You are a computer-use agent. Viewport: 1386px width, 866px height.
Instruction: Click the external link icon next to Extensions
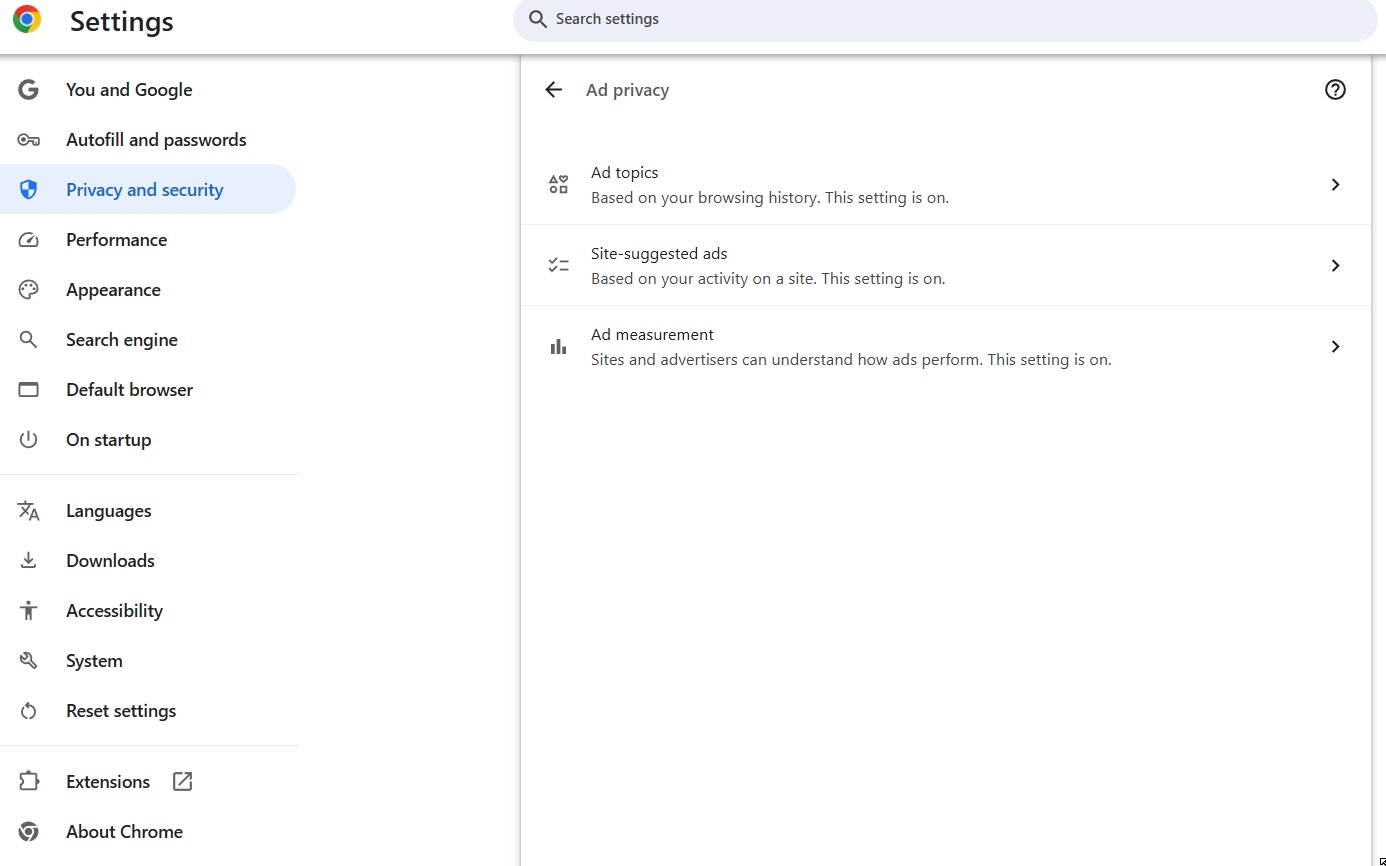[182, 782]
